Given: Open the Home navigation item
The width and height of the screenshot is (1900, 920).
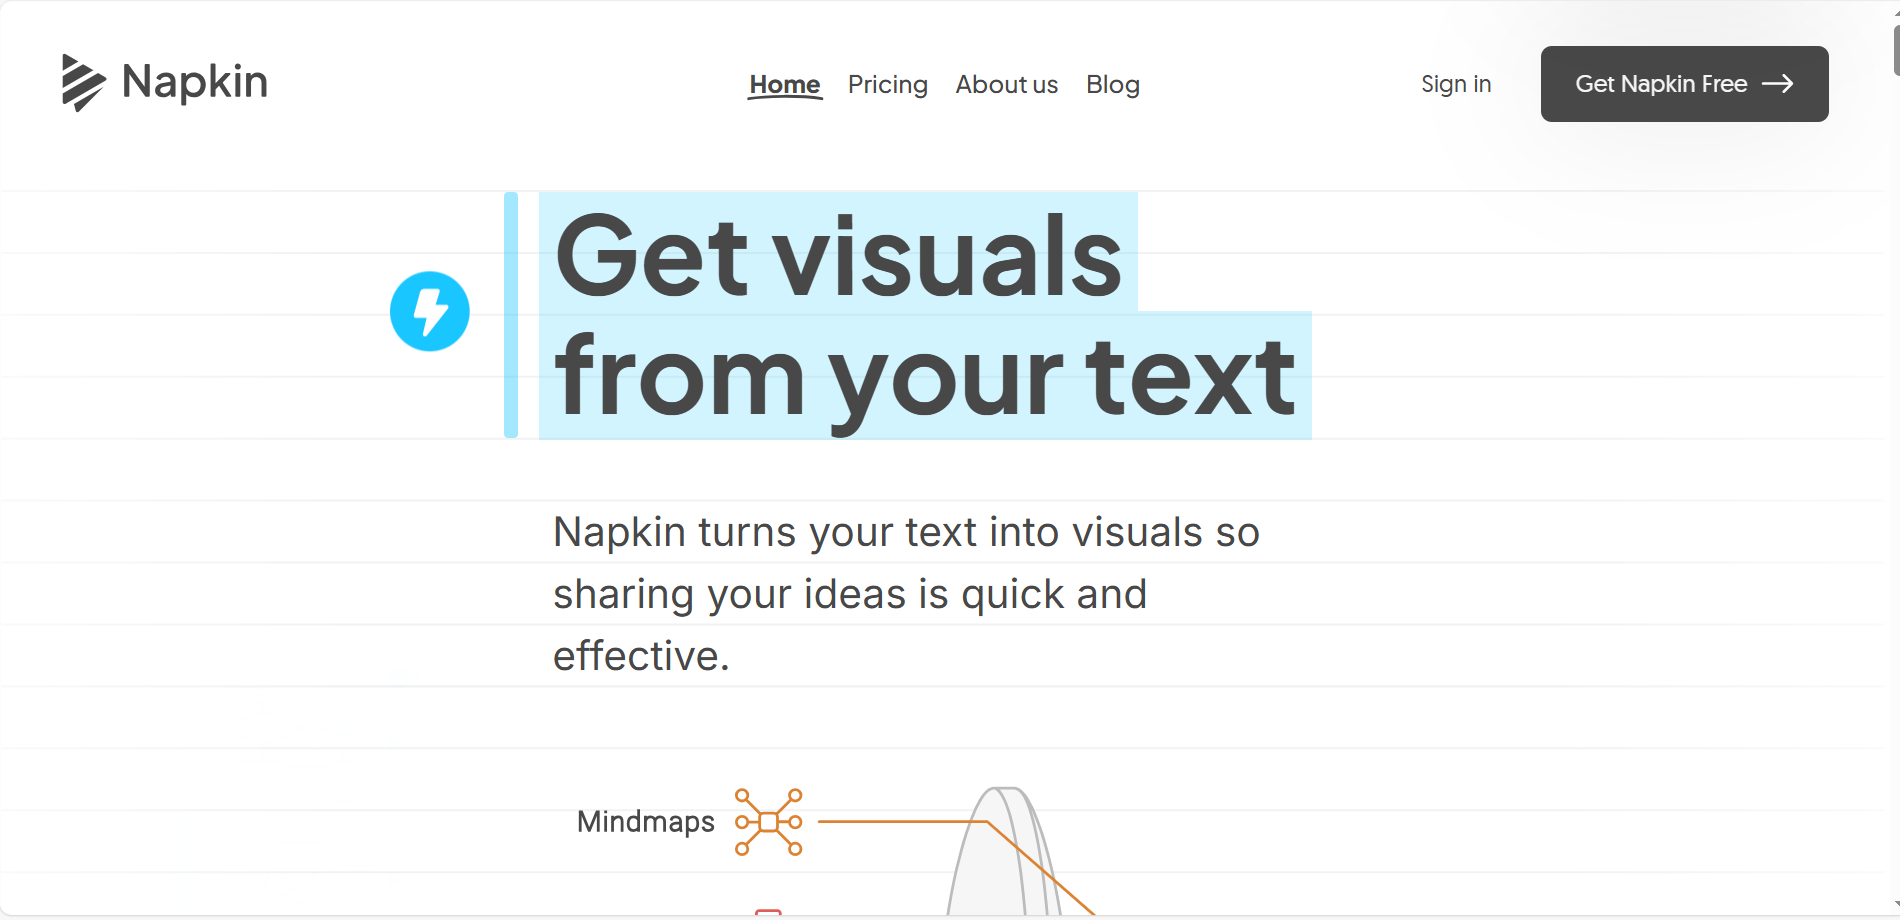Looking at the screenshot, I should tap(785, 85).
